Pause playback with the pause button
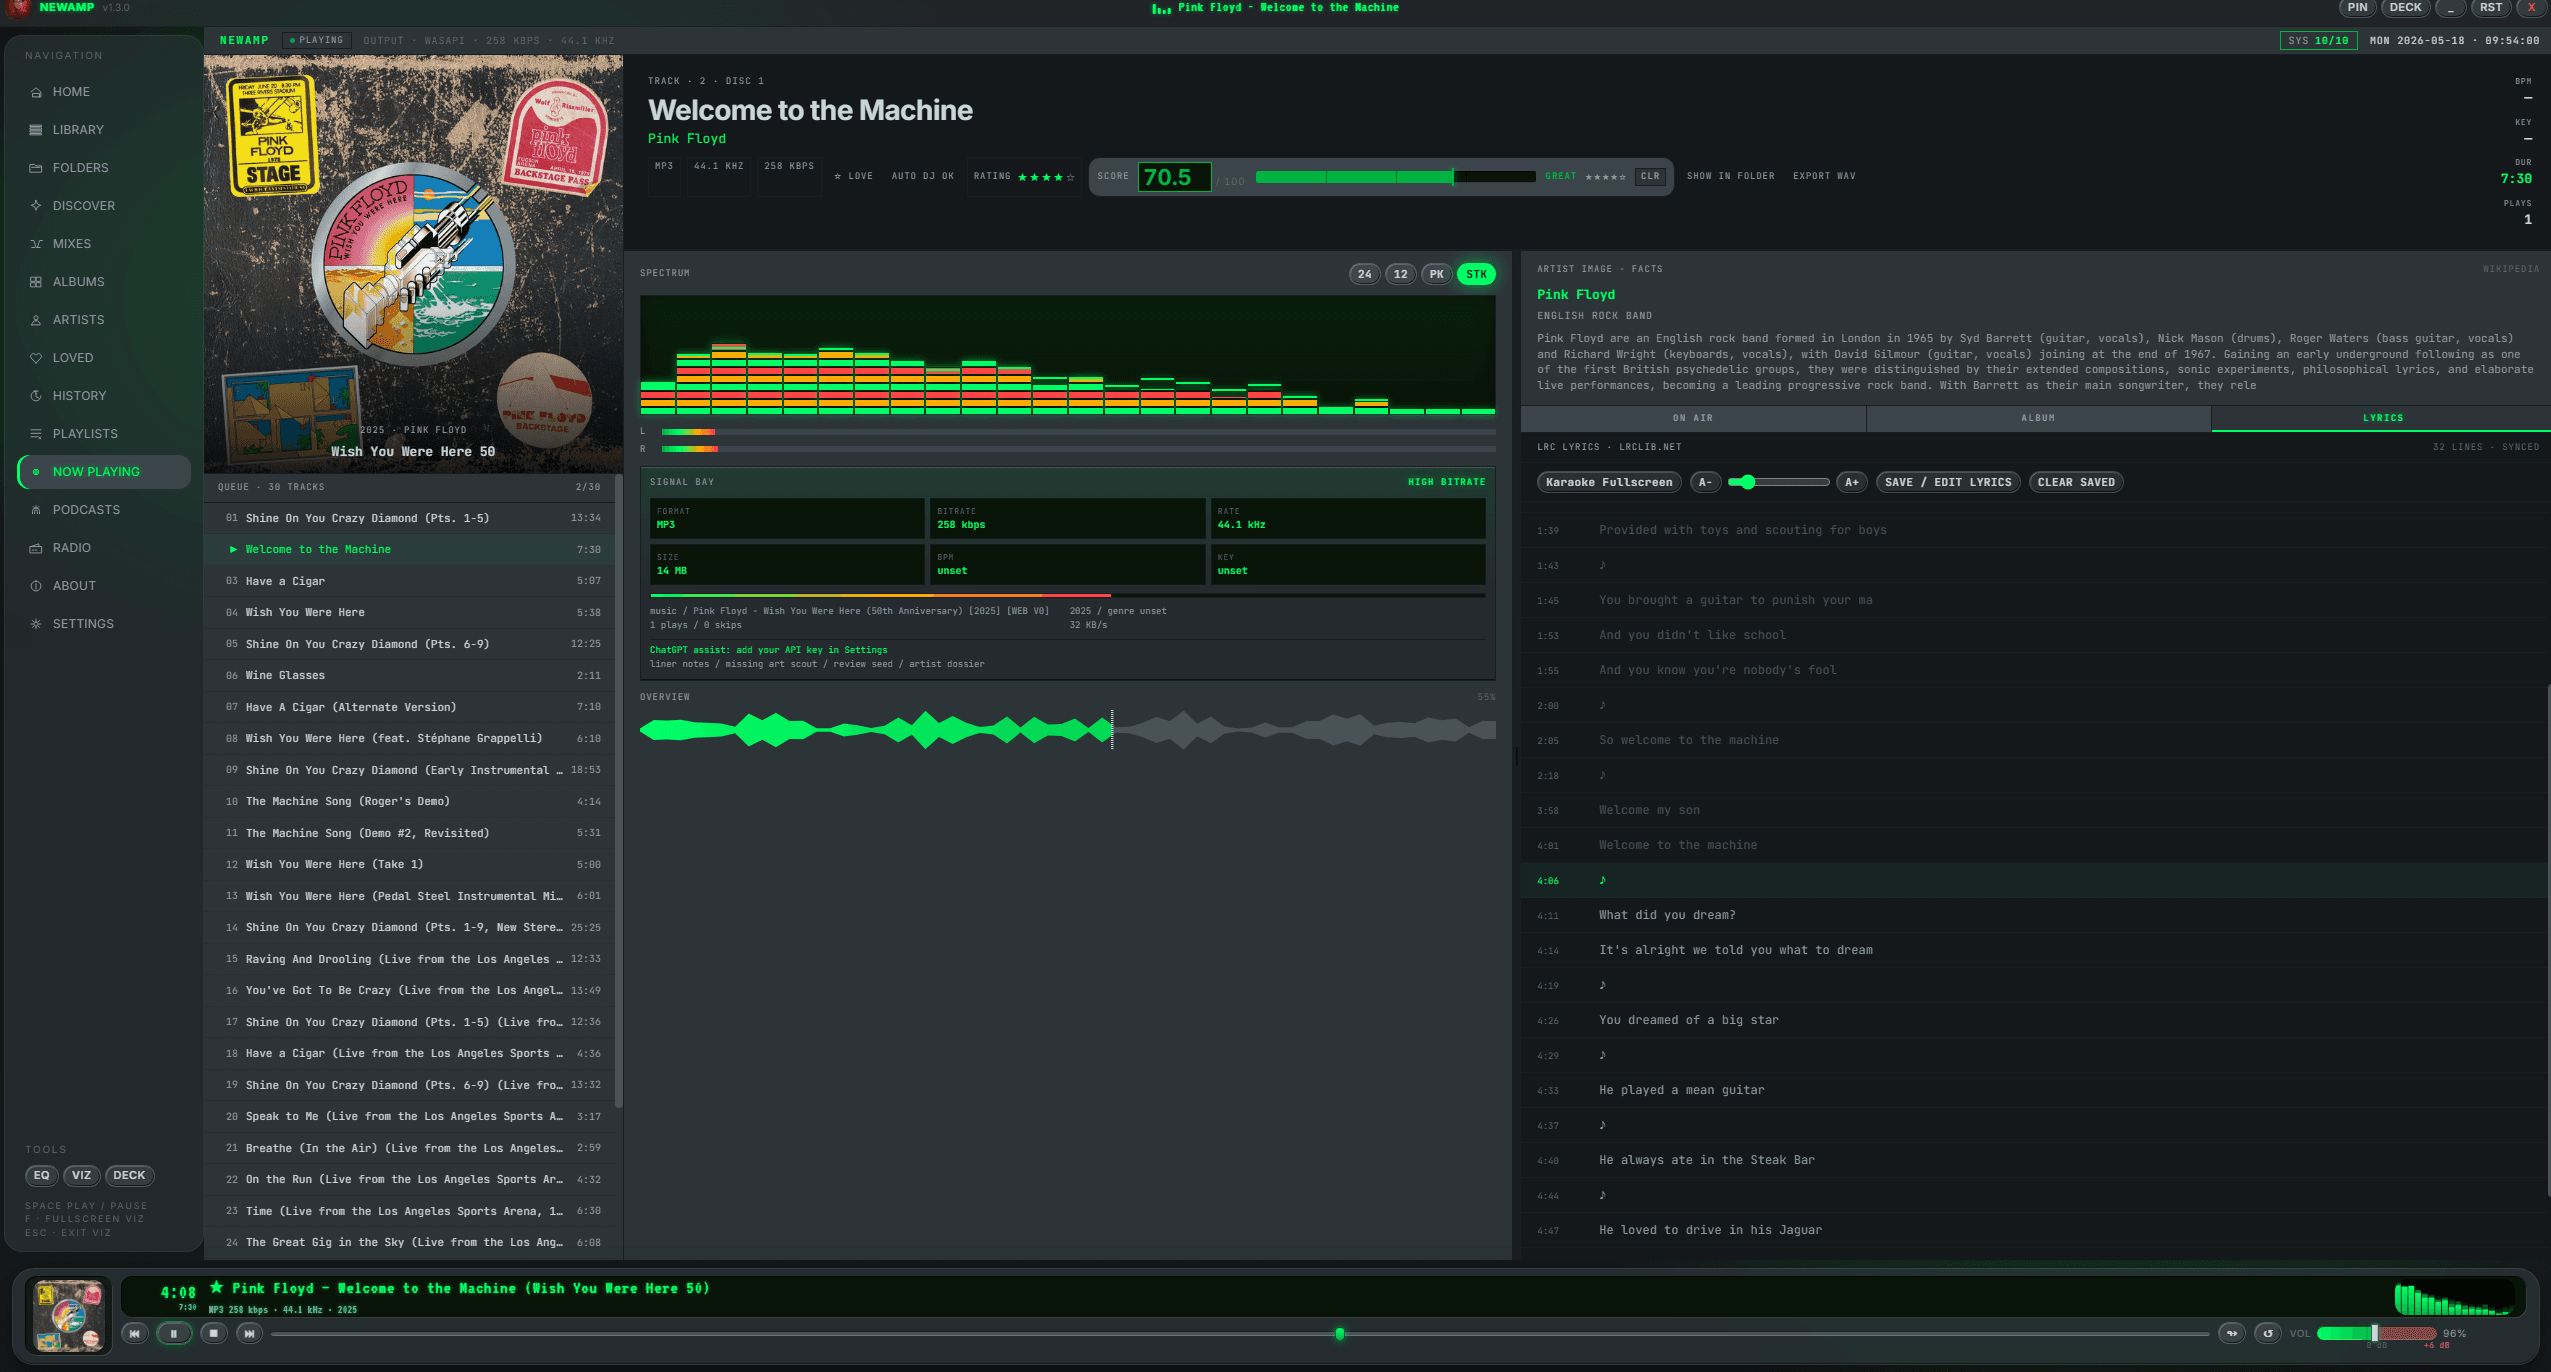The image size is (2551, 1372). (174, 1333)
